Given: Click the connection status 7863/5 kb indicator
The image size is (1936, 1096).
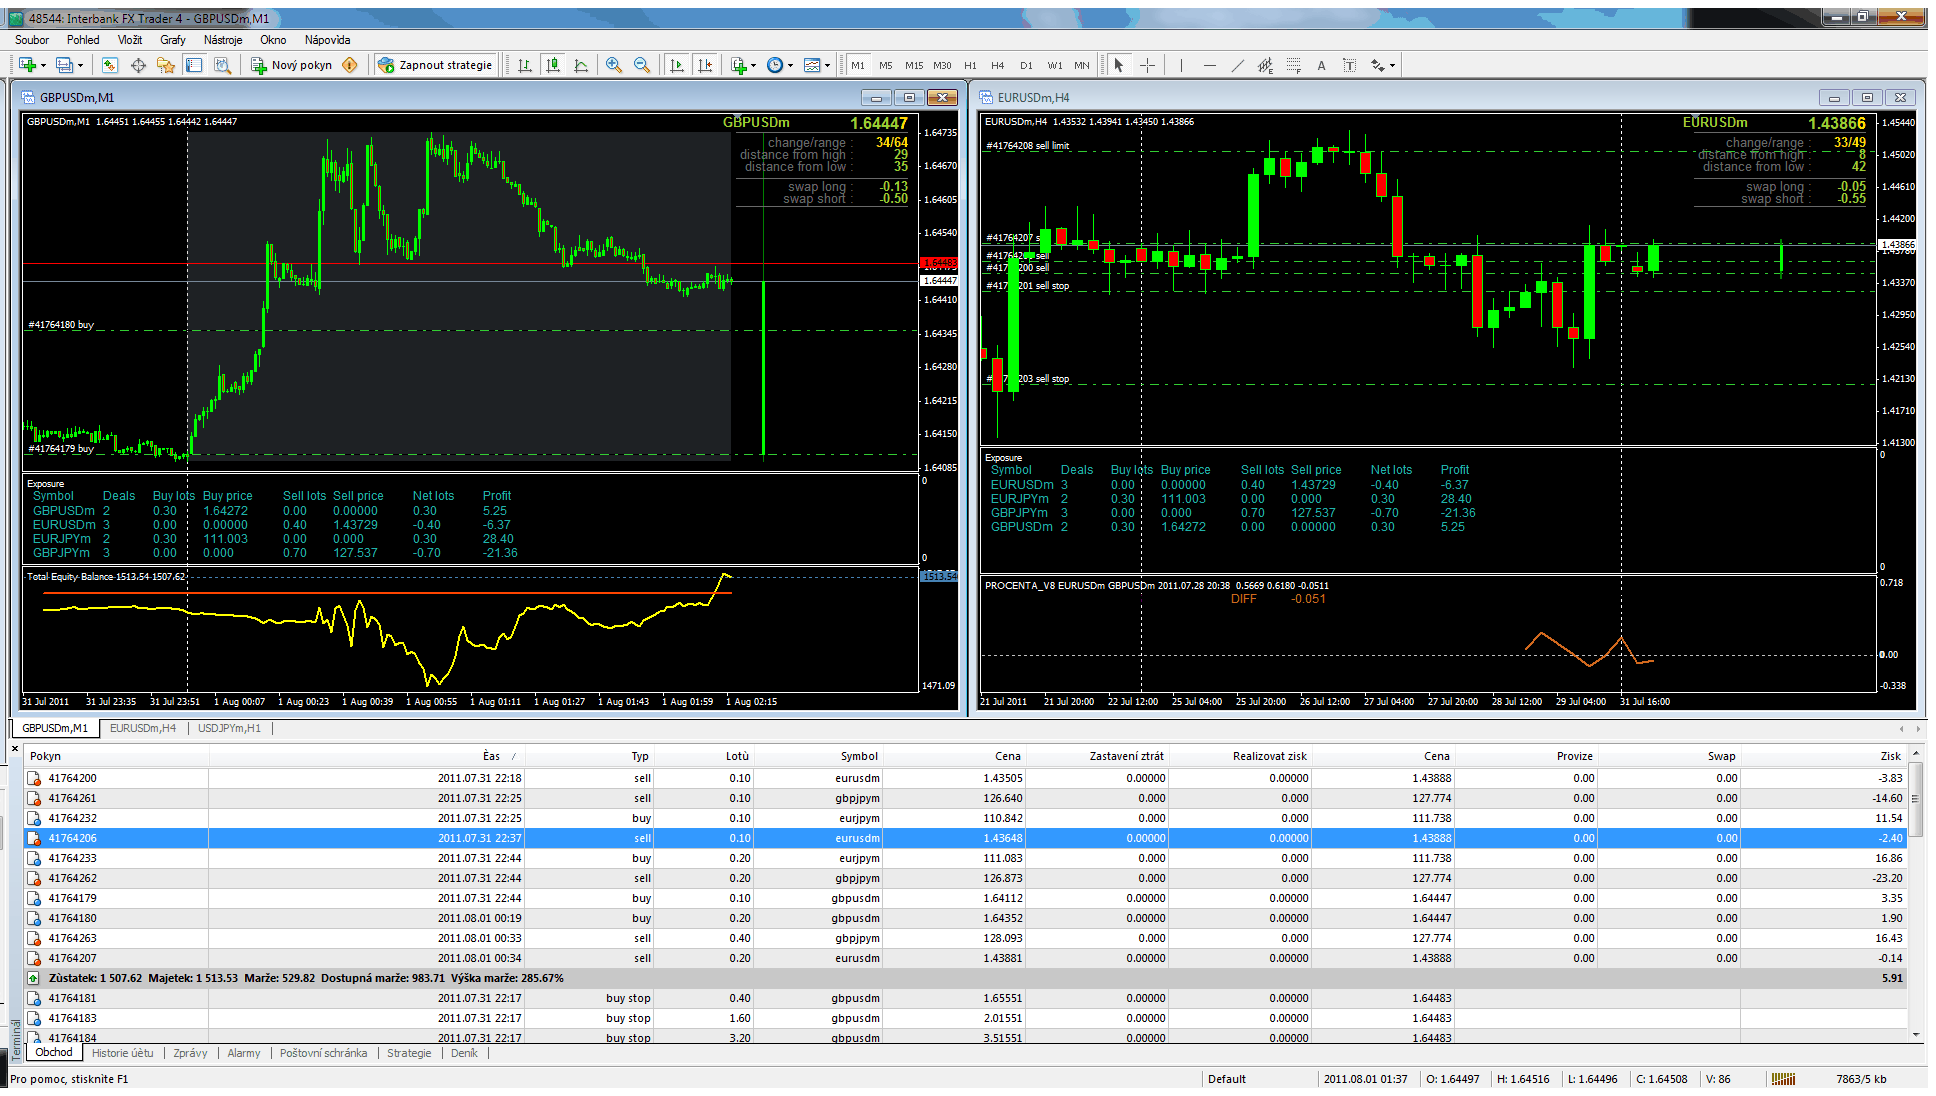Looking at the screenshot, I should tap(1861, 1079).
